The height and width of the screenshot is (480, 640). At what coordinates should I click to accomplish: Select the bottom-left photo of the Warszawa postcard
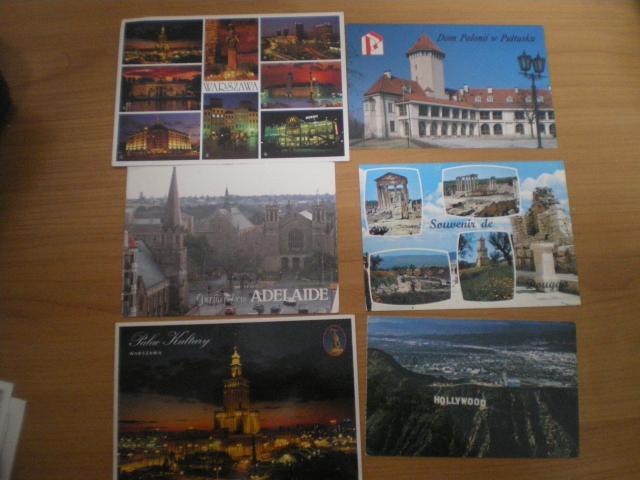click(x=159, y=136)
